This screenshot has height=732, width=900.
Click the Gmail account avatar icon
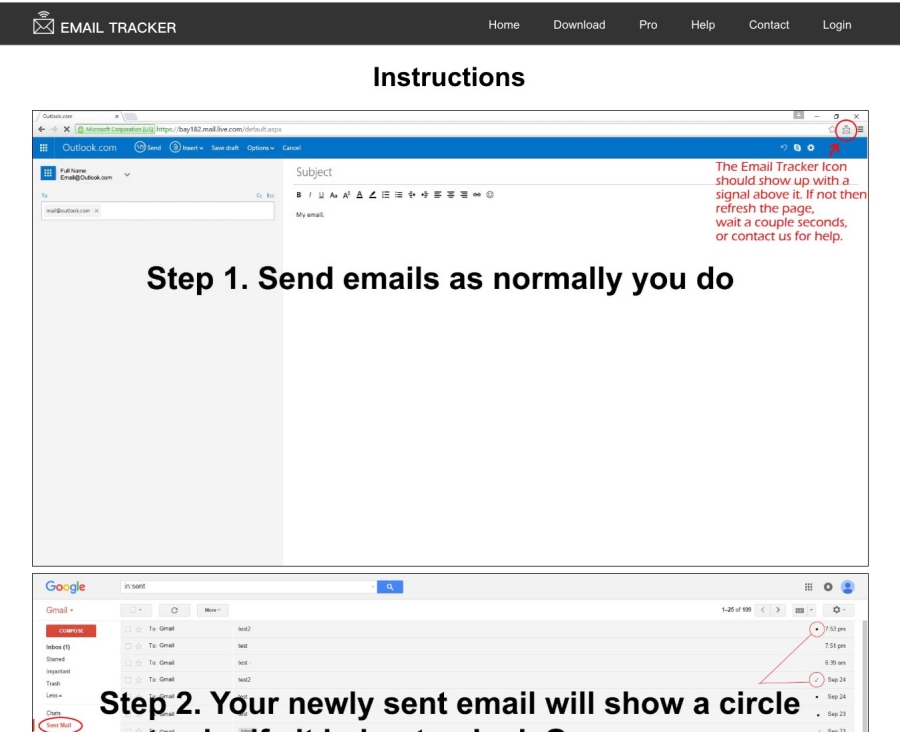[x=847, y=587]
